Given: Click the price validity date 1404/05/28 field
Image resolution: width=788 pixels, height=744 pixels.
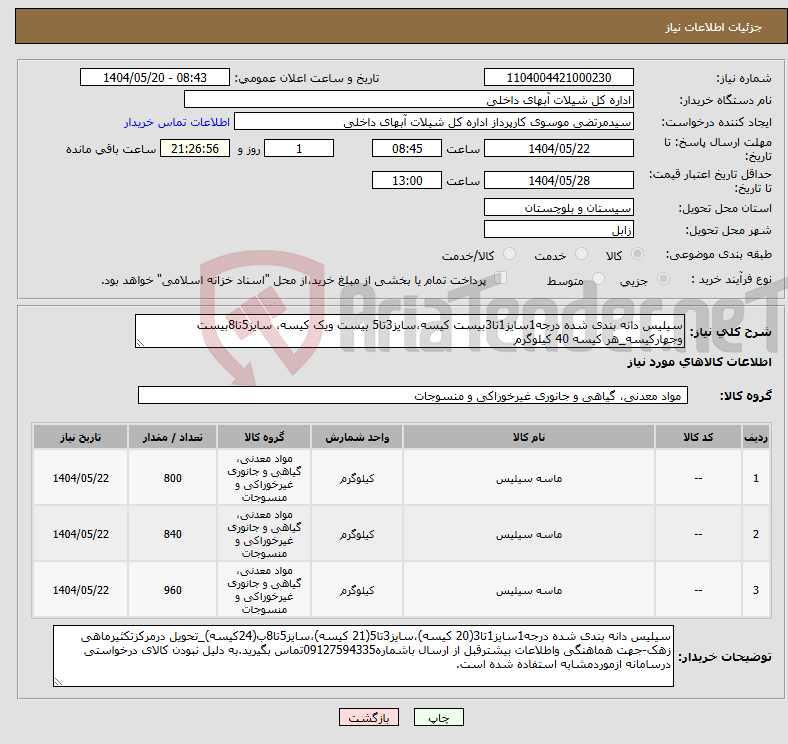Looking at the screenshot, I should 558,180.
